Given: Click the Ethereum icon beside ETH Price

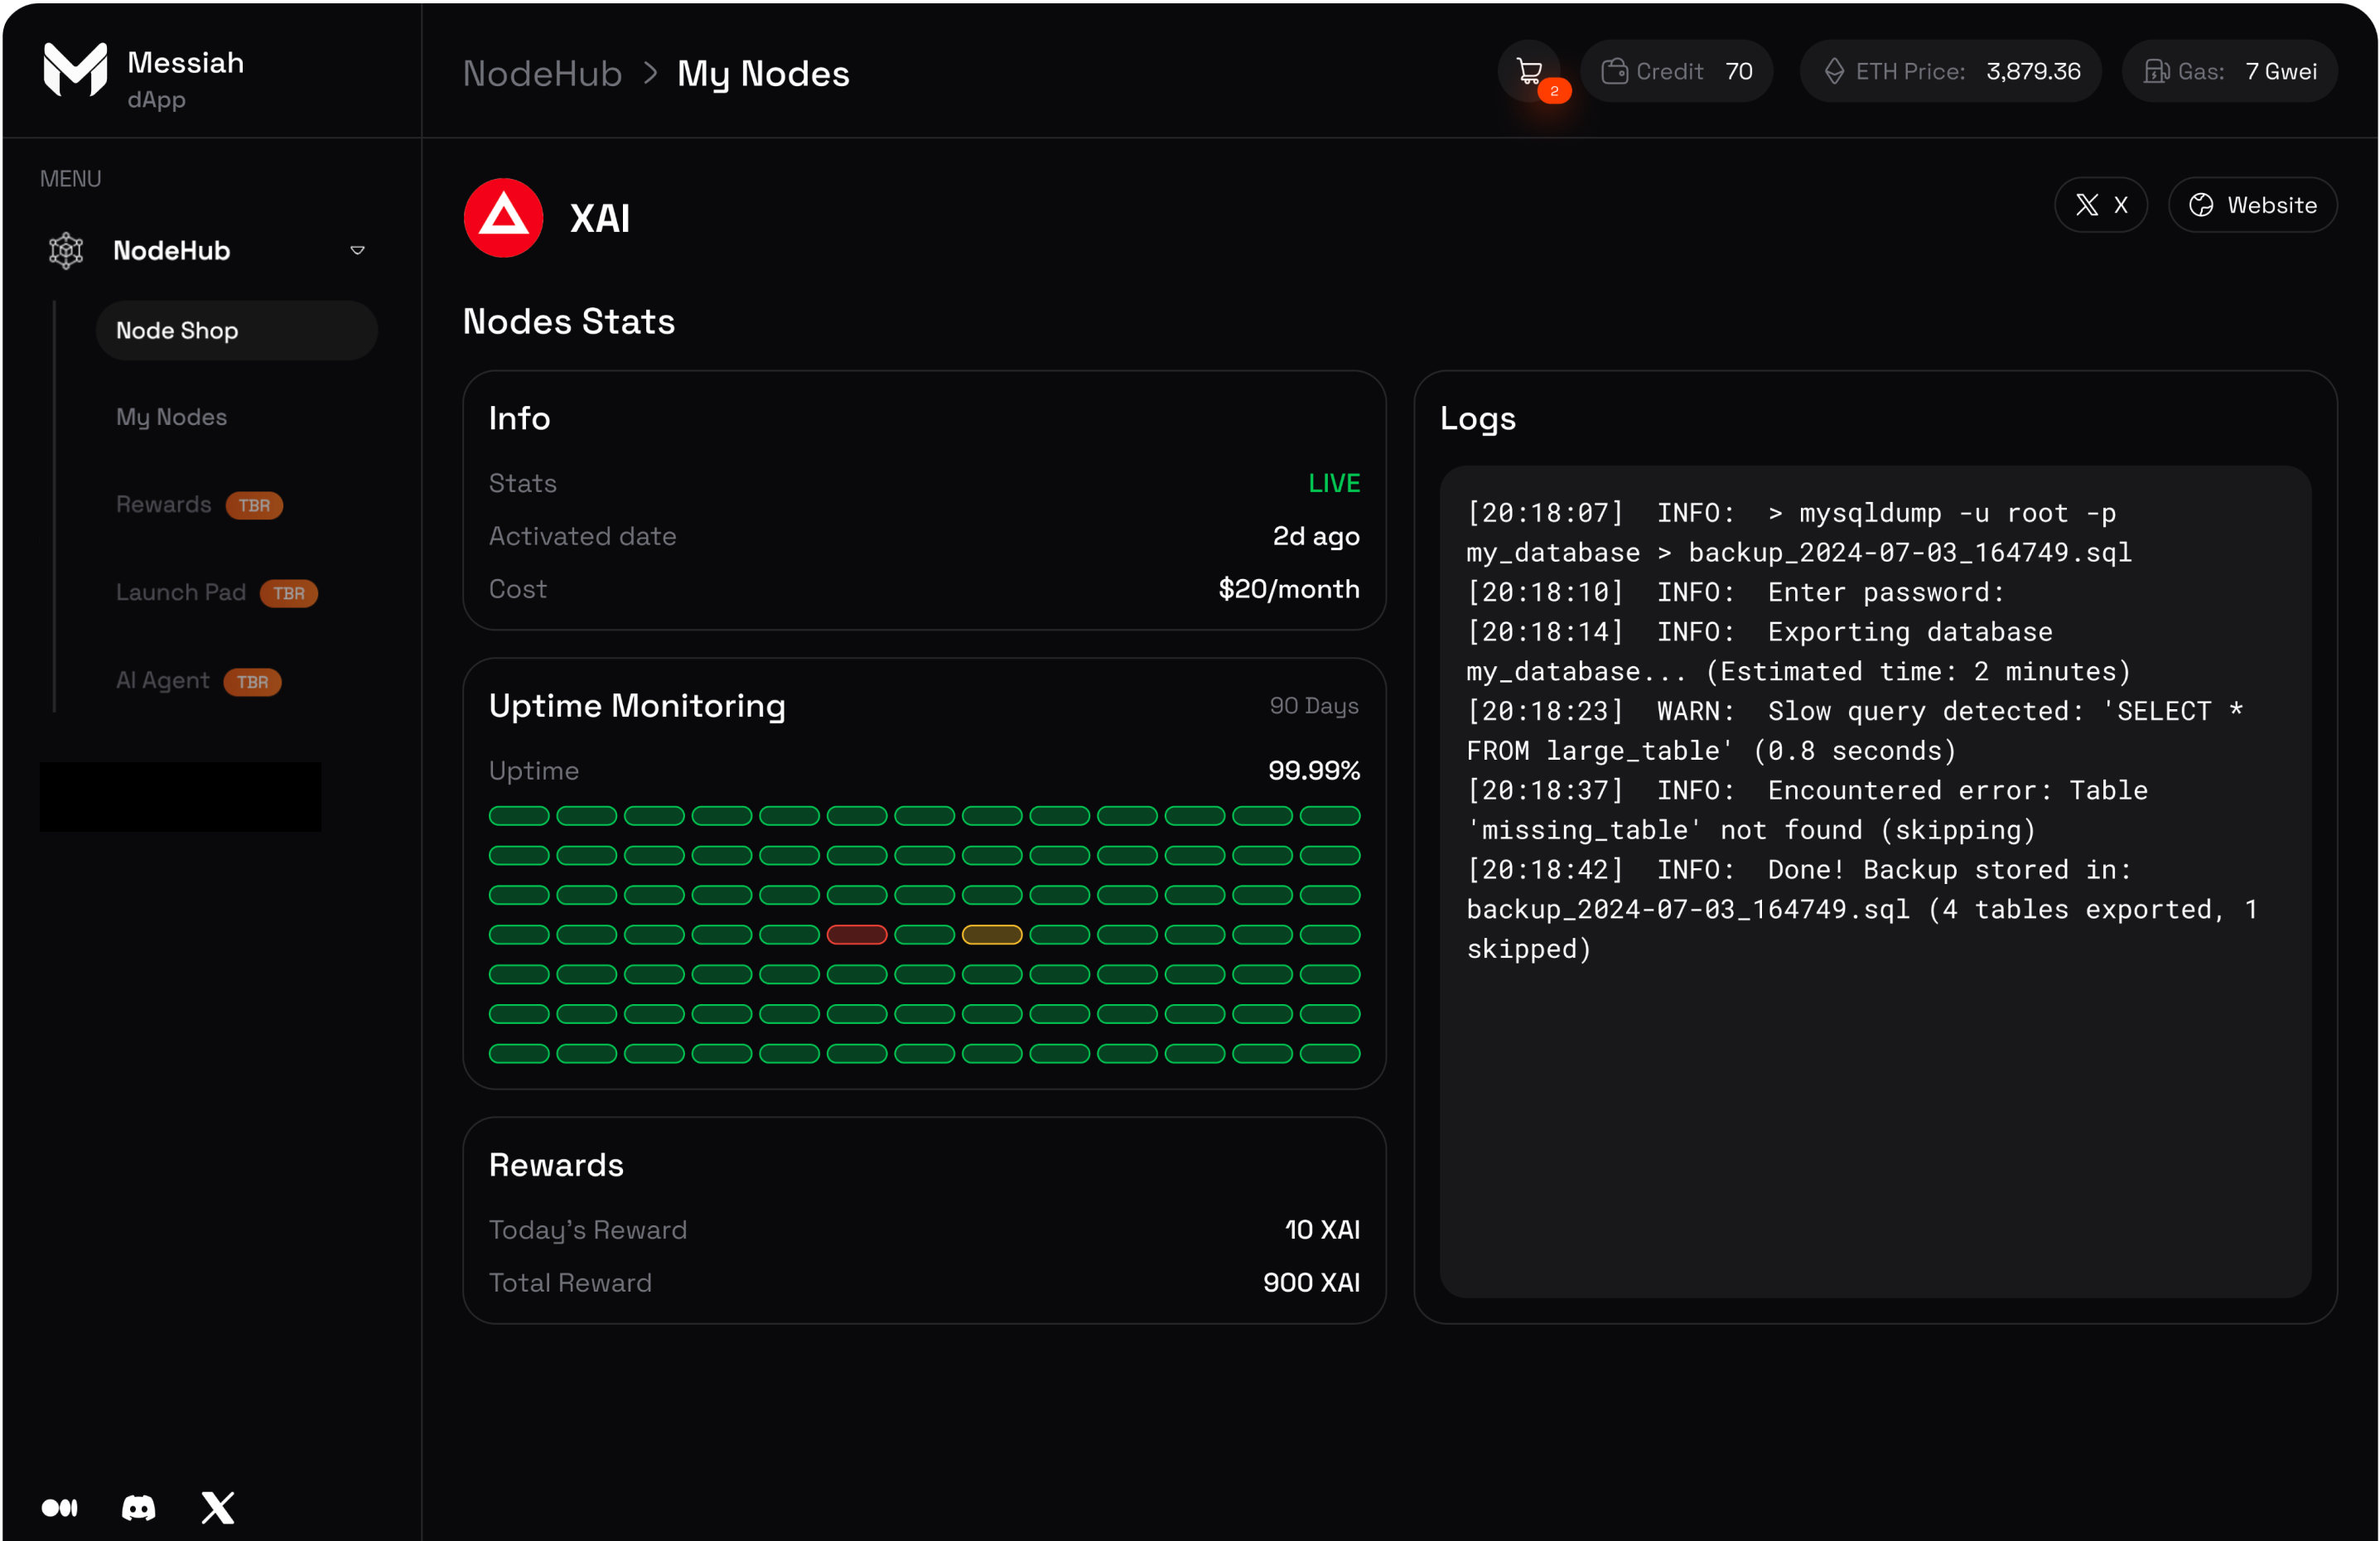Looking at the screenshot, I should [x=1834, y=71].
